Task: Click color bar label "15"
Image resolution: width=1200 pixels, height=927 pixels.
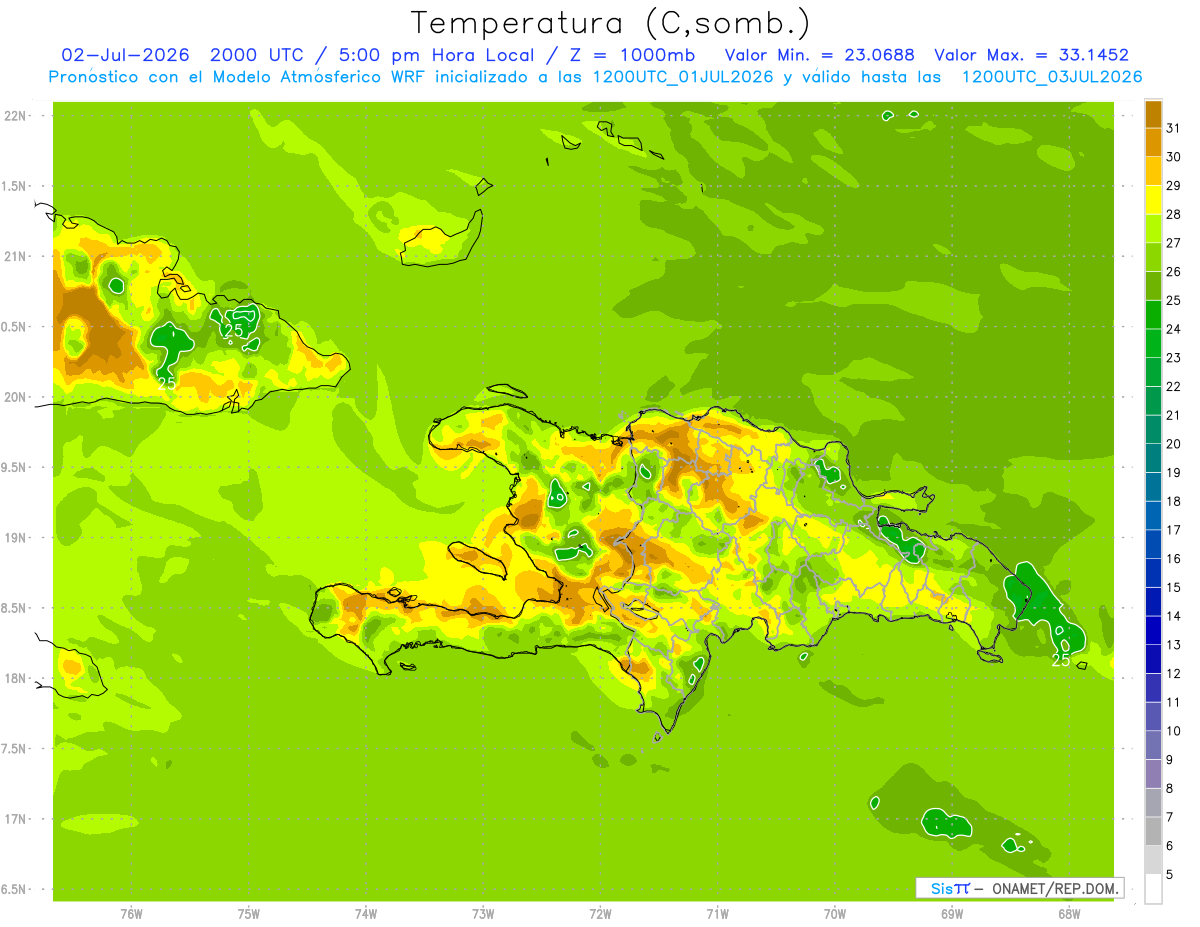Action: 1174,588
